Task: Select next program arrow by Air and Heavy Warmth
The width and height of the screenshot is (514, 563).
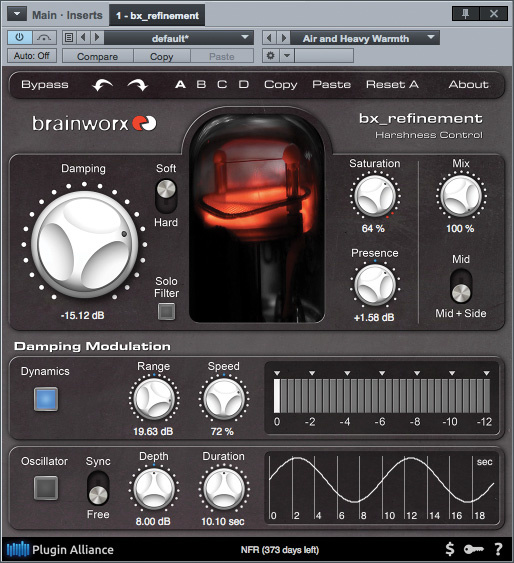Action: pyautogui.click(x=284, y=38)
